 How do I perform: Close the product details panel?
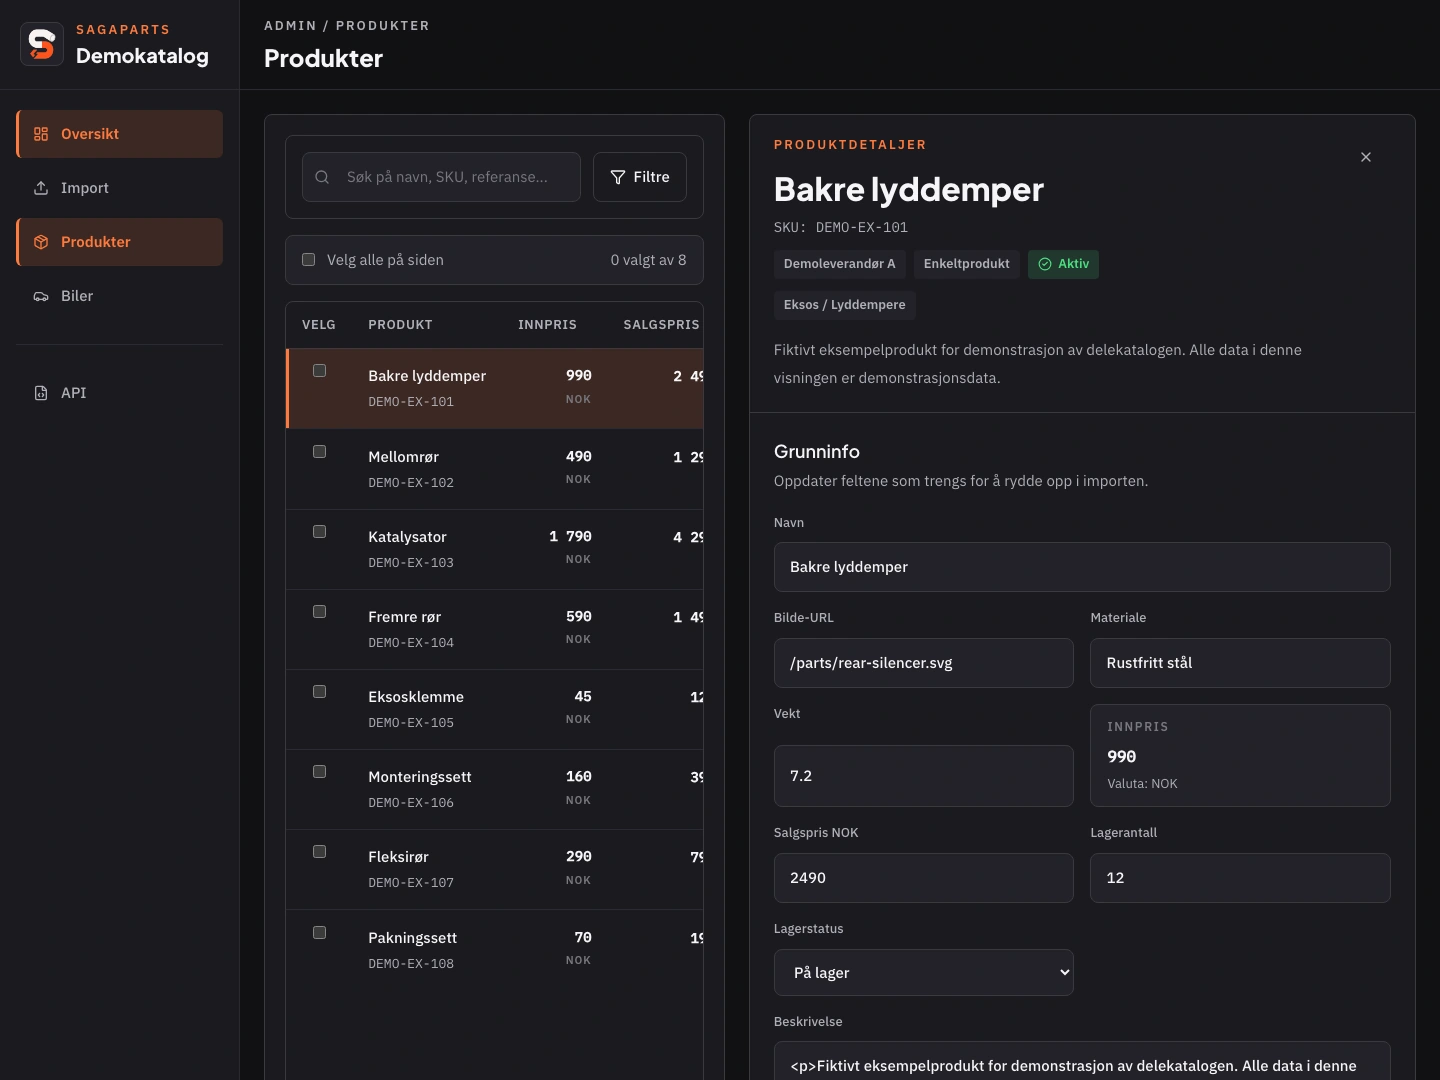[1366, 157]
